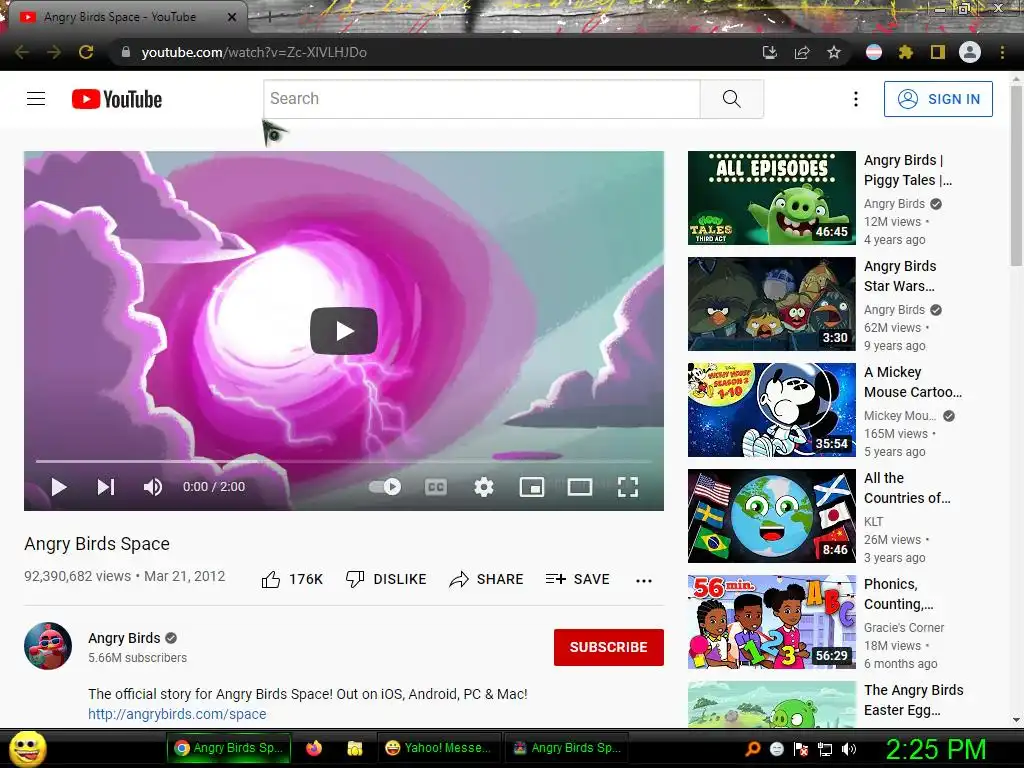Screen dimensions: 1024x768
Task: Share this page from address bar icon
Action: [802, 52]
